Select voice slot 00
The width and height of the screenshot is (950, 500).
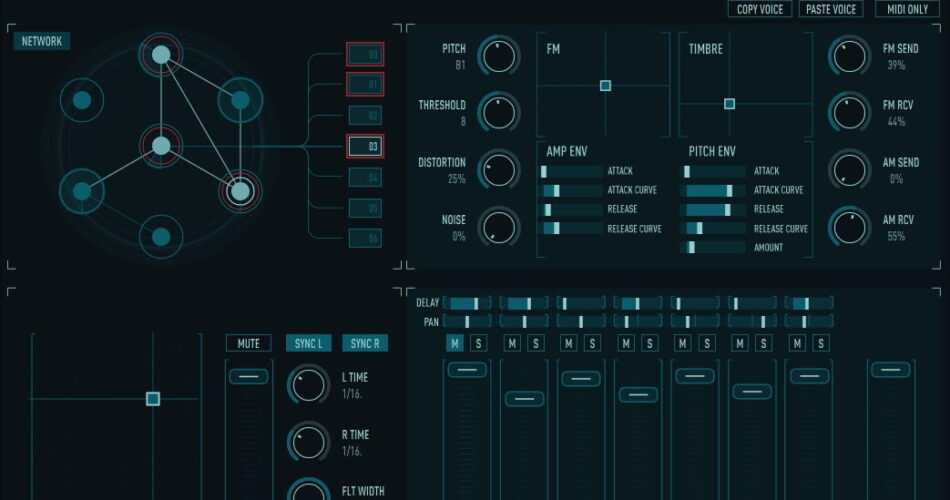tap(365, 55)
